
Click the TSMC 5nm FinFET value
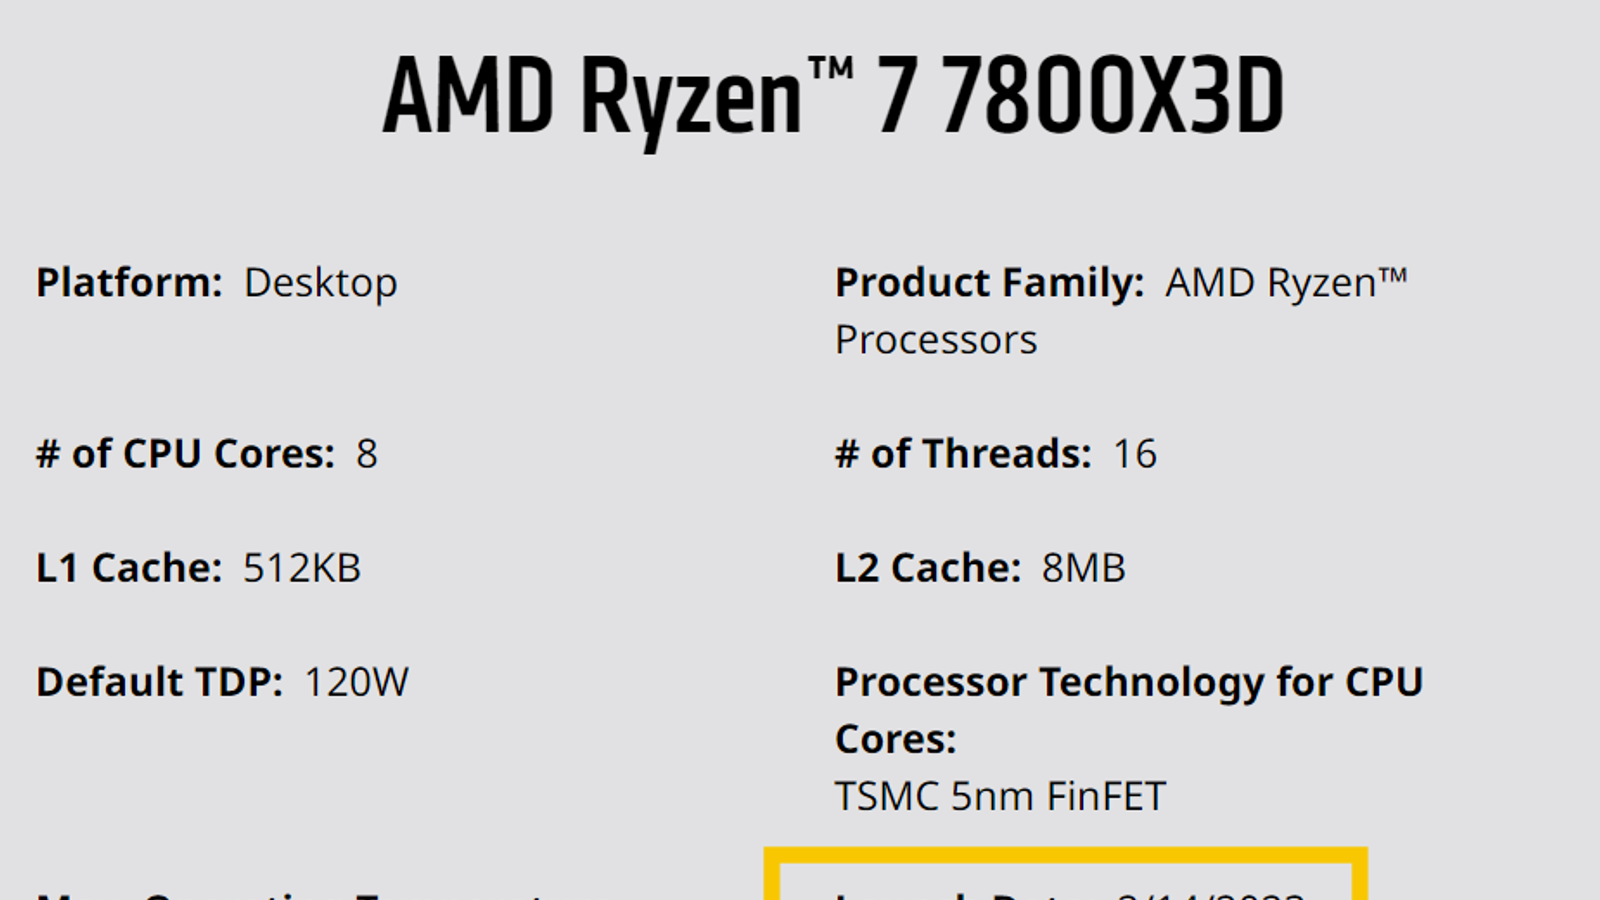coord(1000,796)
